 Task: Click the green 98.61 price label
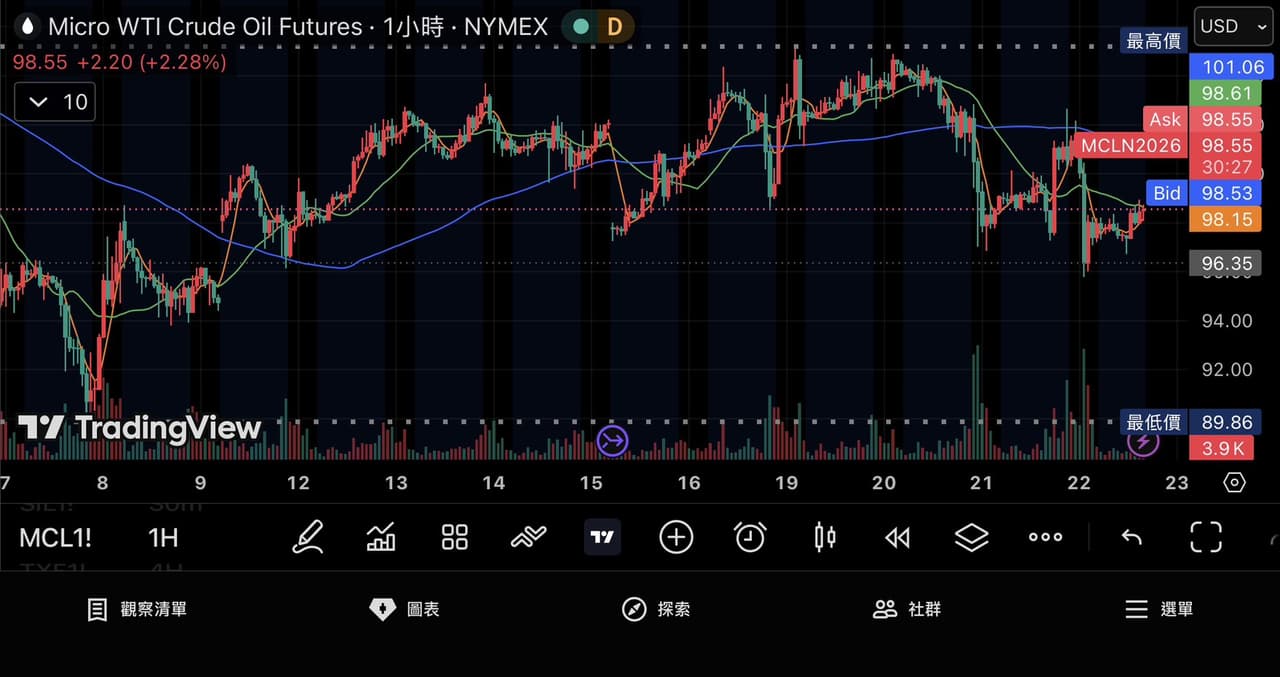pyautogui.click(x=1226, y=93)
